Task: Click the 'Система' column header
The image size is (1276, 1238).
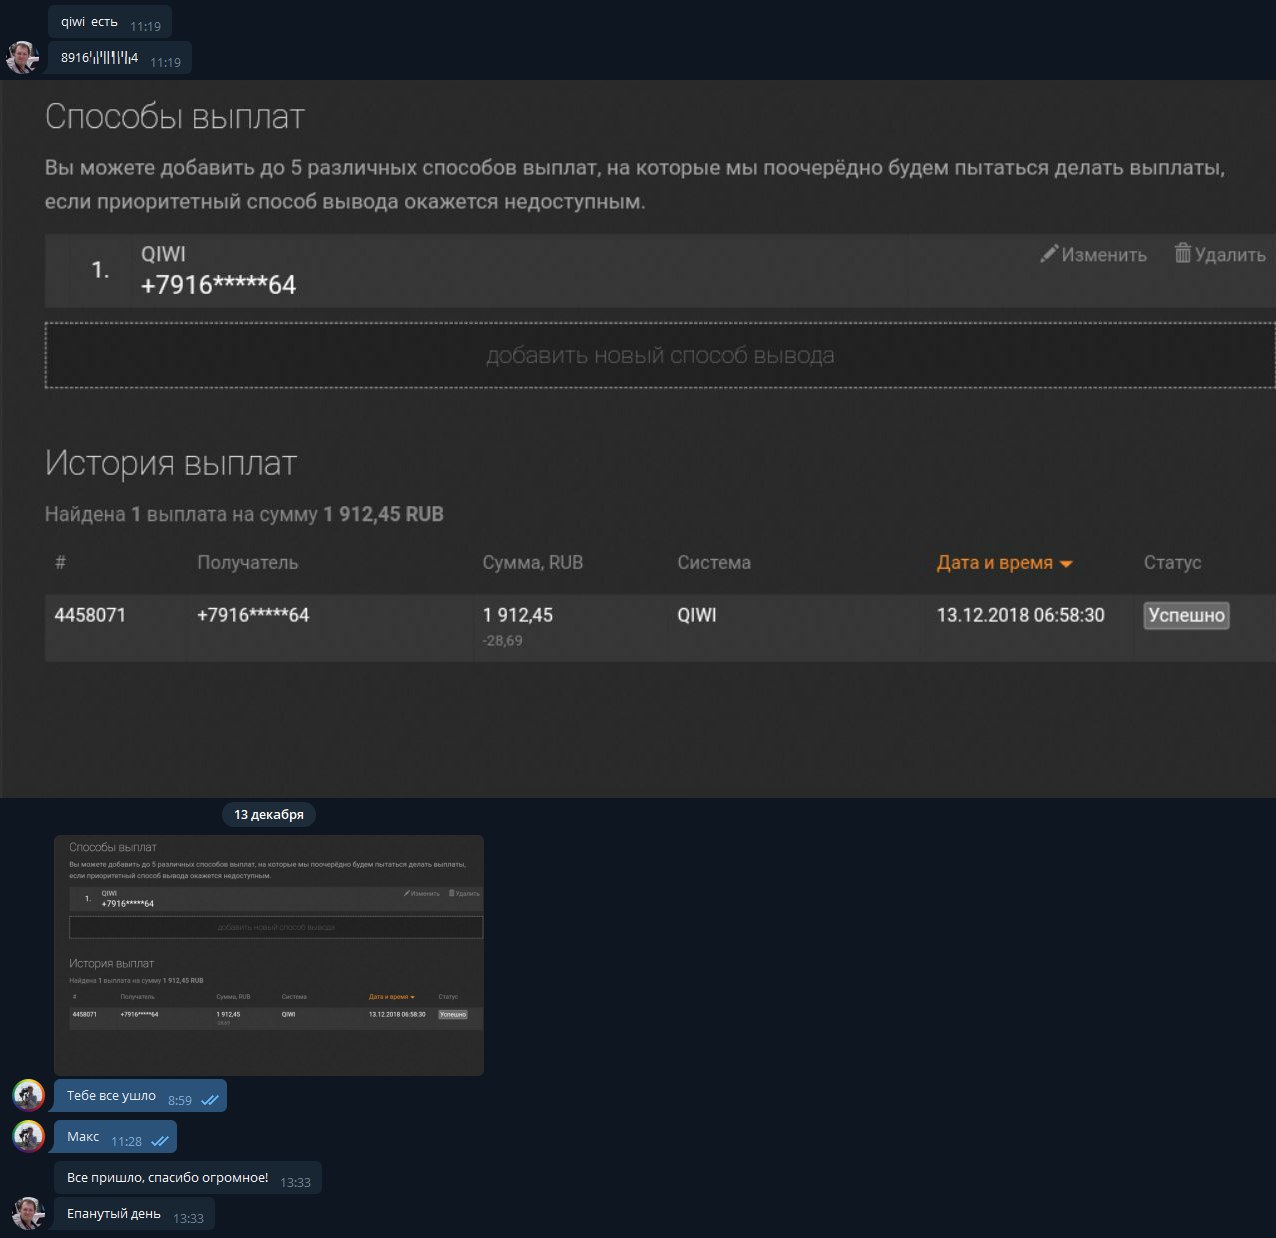Action: [x=714, y=563]
